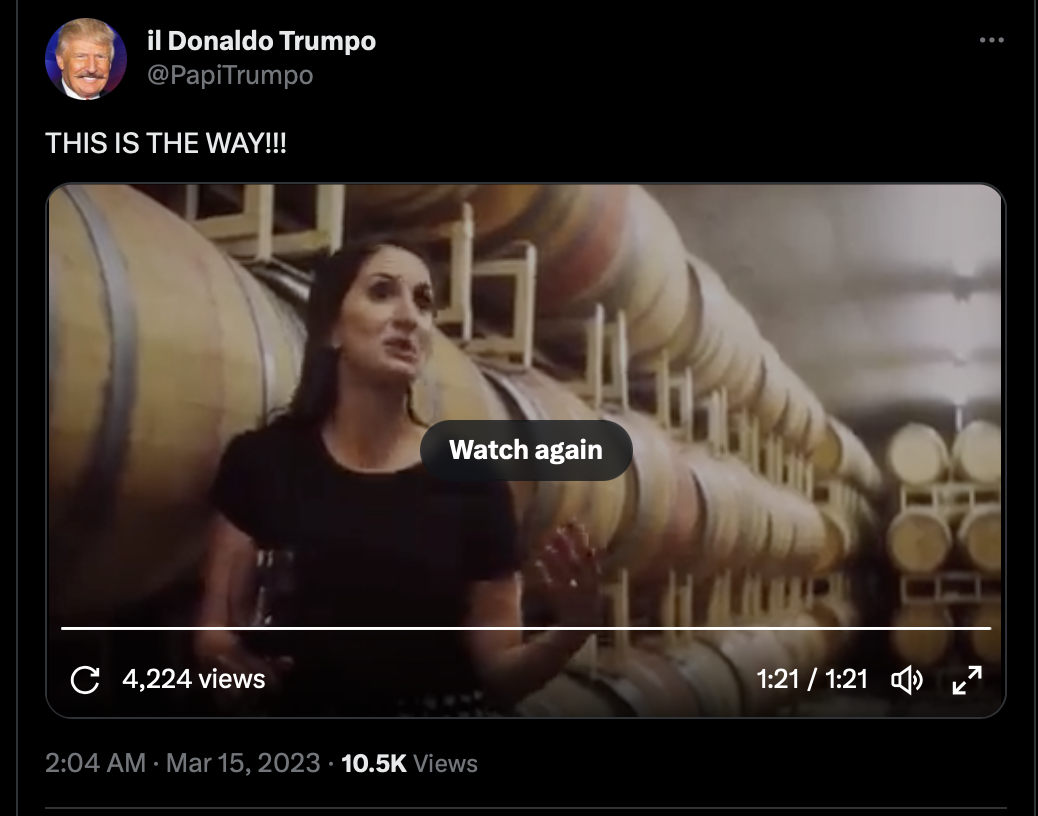
Task: Open the 10.5K Views analytics
Action: (x=409, y=763)
